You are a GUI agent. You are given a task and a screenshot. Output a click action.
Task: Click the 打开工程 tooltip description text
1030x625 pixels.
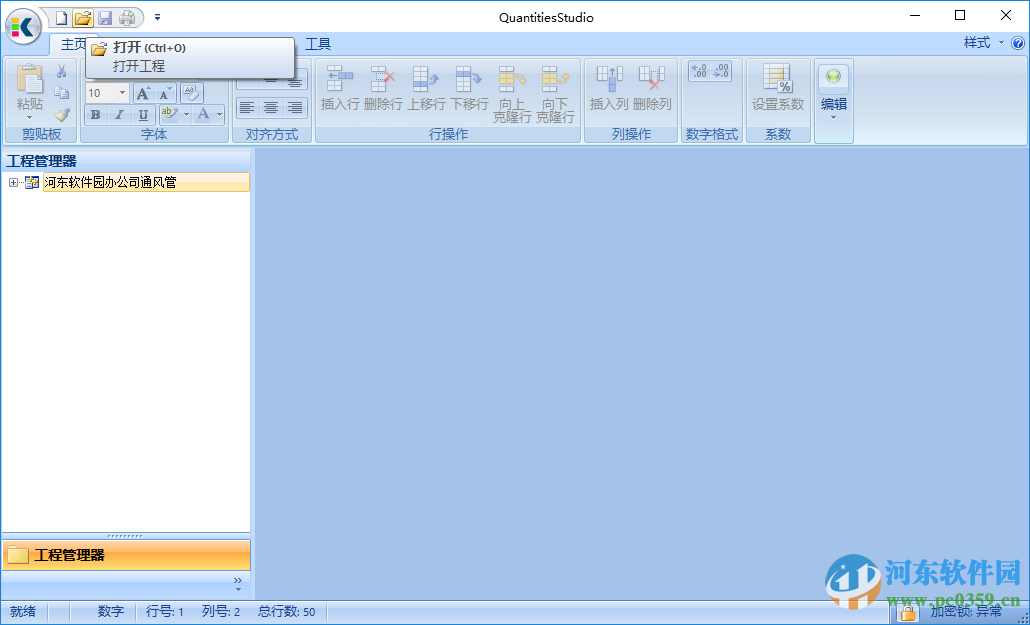139,66
